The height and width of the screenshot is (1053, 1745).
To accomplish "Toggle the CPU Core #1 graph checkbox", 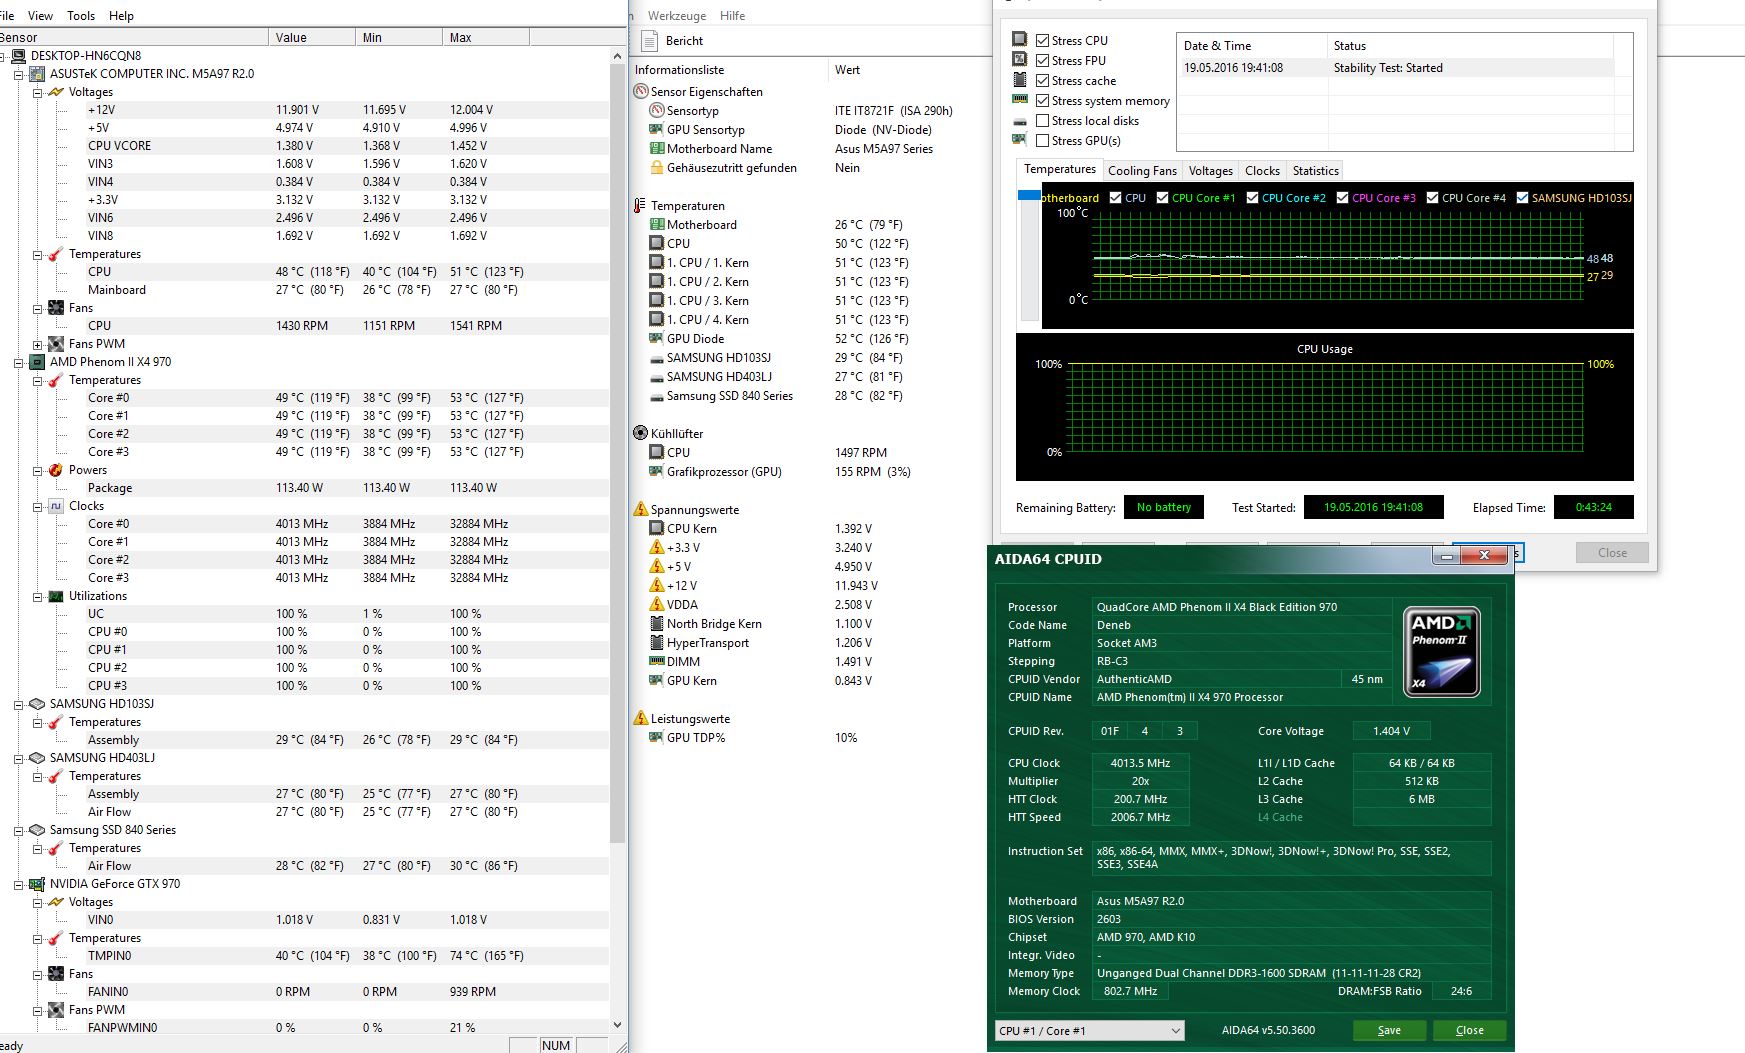I will [1163, 198].
